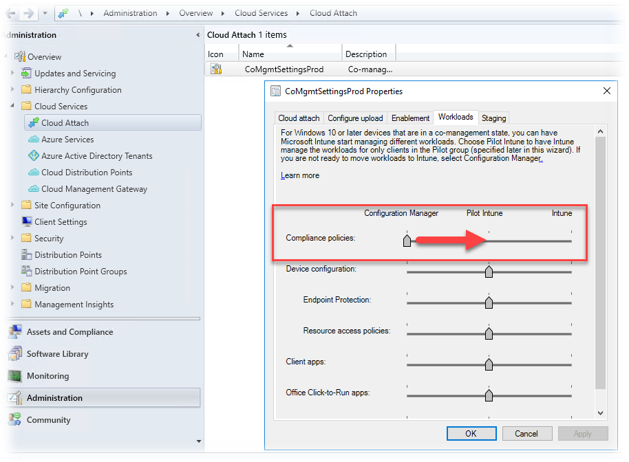
Task: Click the Device configuration slider thumb
Action: click(489, 271)
